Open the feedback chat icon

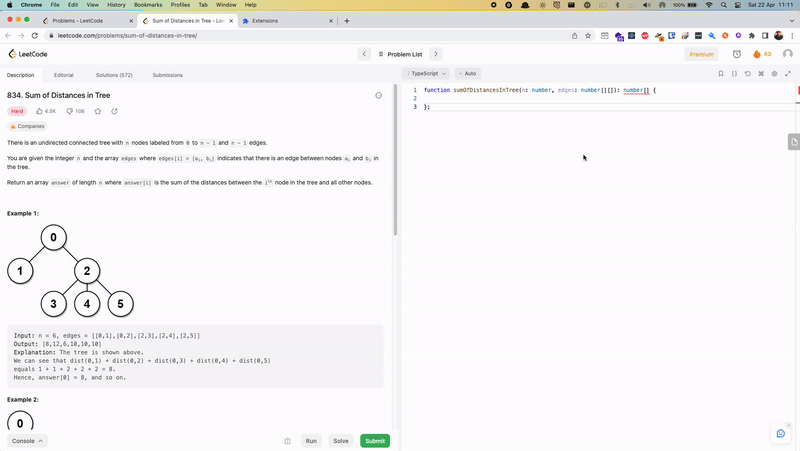(781, 434)
